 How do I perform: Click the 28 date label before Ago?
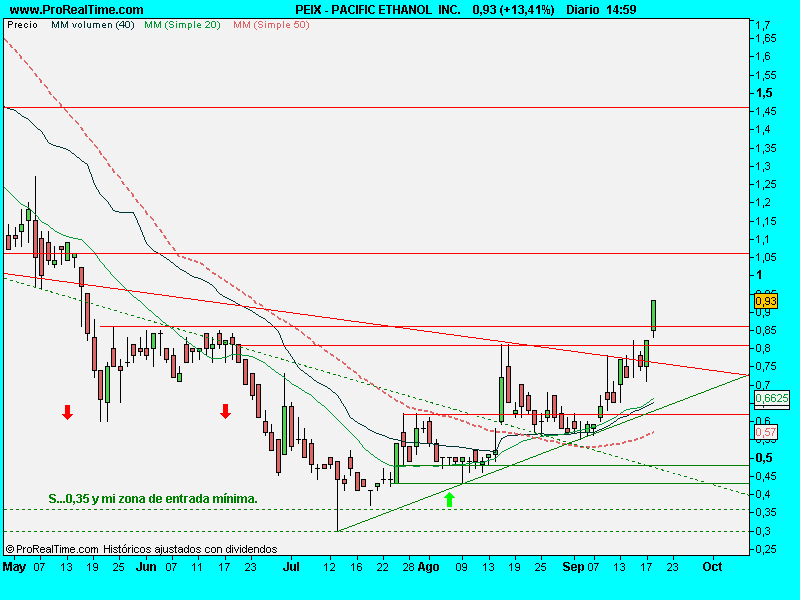(408, 567)
